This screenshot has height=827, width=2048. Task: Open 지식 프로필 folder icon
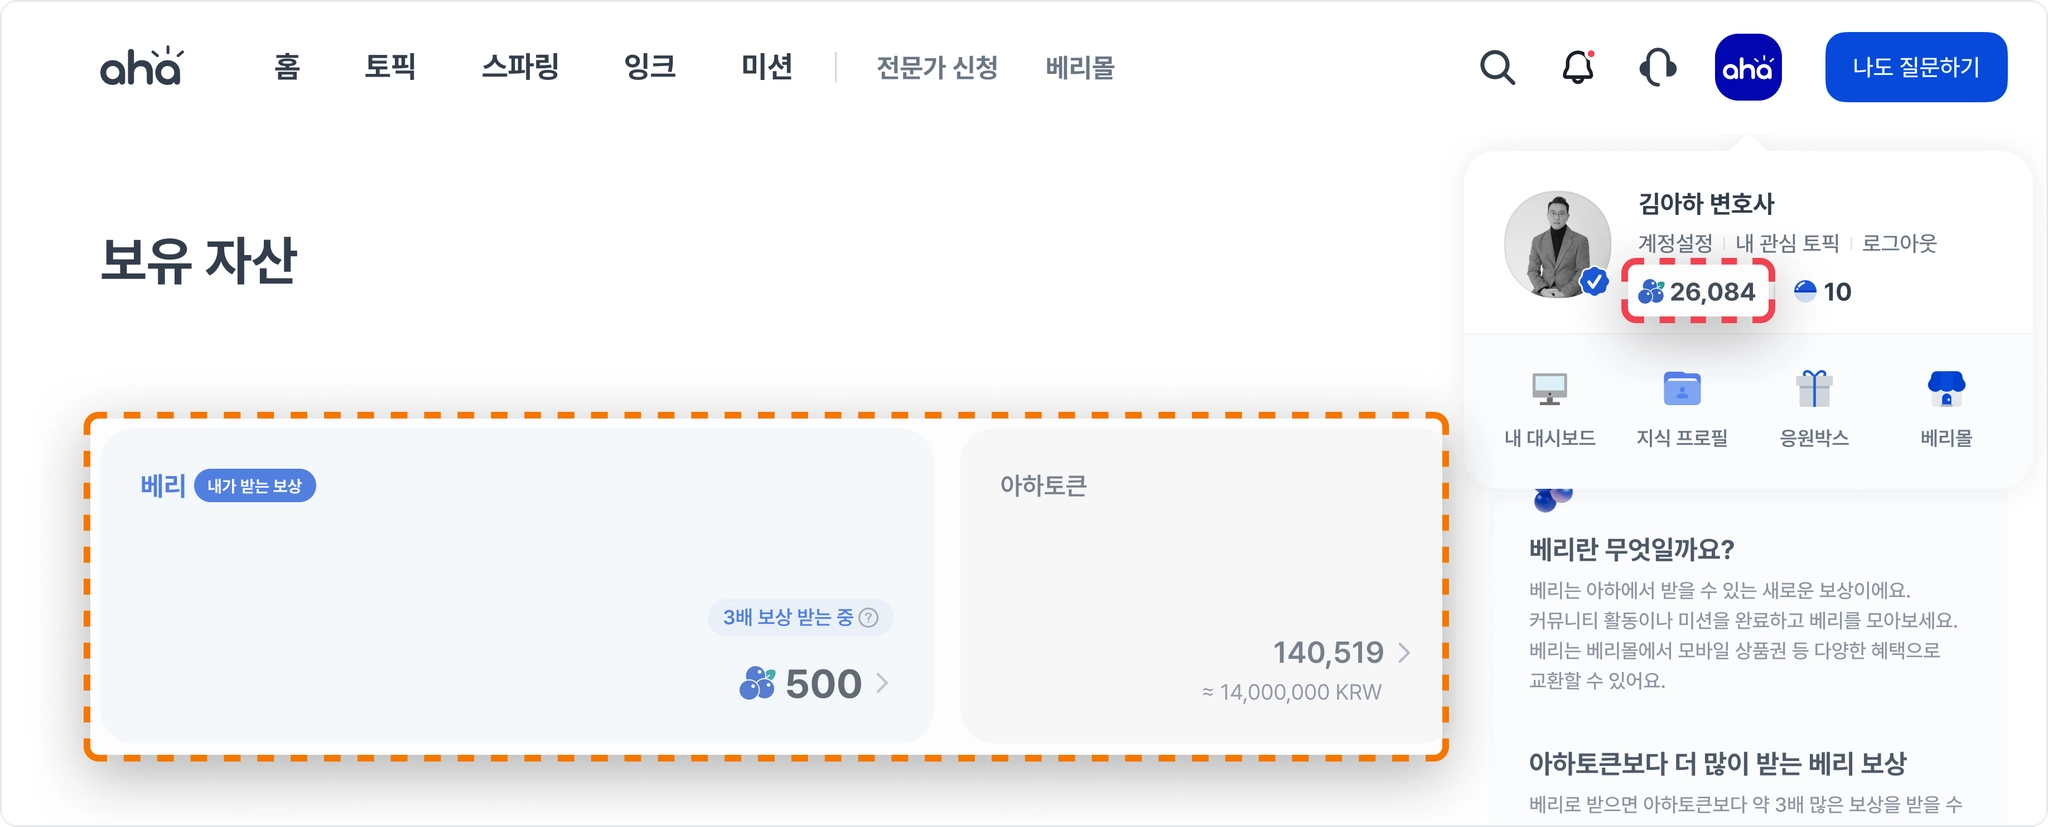1682,389
